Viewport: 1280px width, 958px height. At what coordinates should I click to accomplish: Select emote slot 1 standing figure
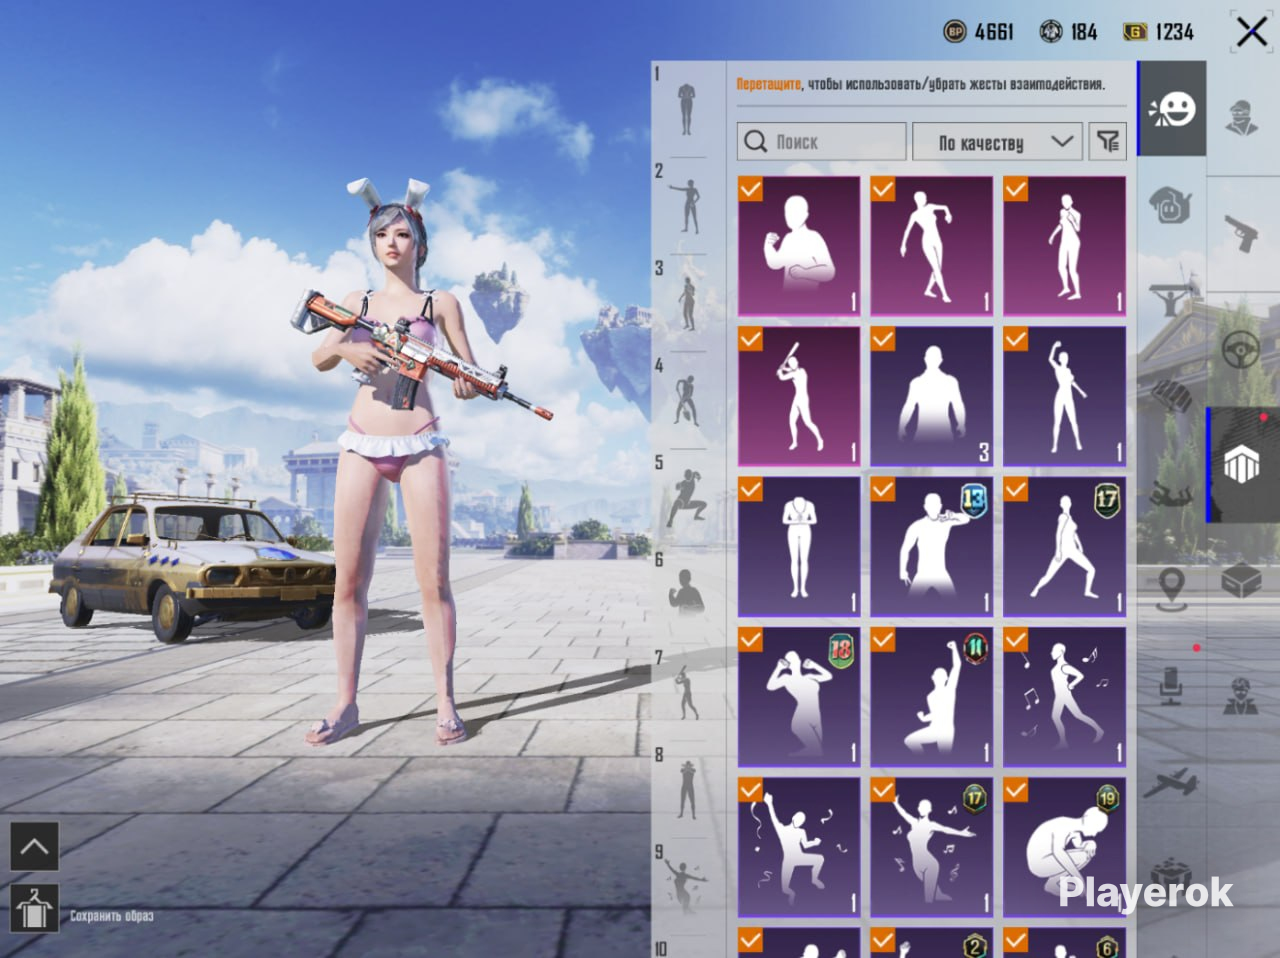[686, 109]
